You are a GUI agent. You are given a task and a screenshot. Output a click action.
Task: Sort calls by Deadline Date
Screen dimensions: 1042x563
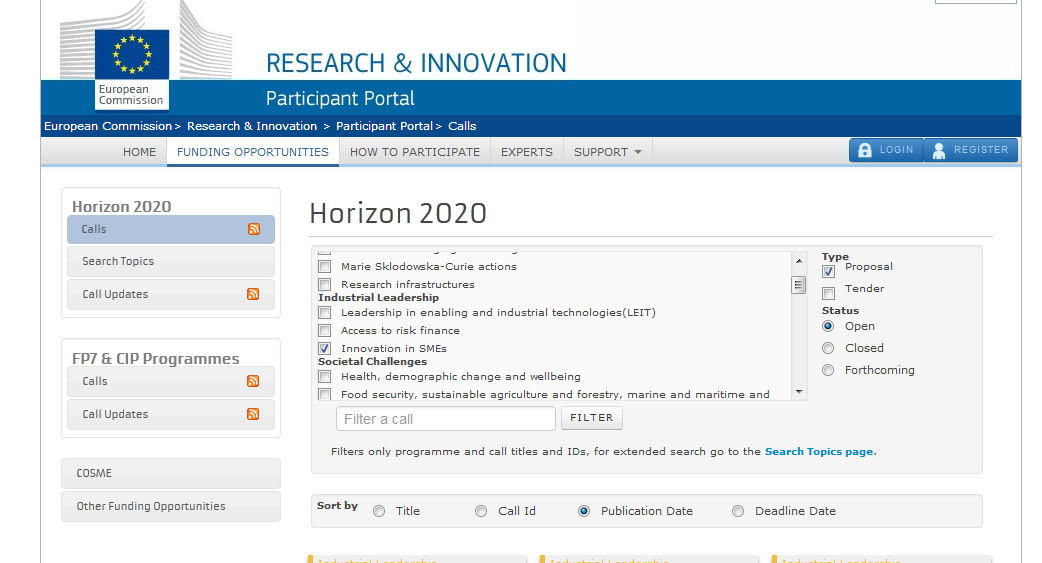pyautogui.click(x=738, y=511)
